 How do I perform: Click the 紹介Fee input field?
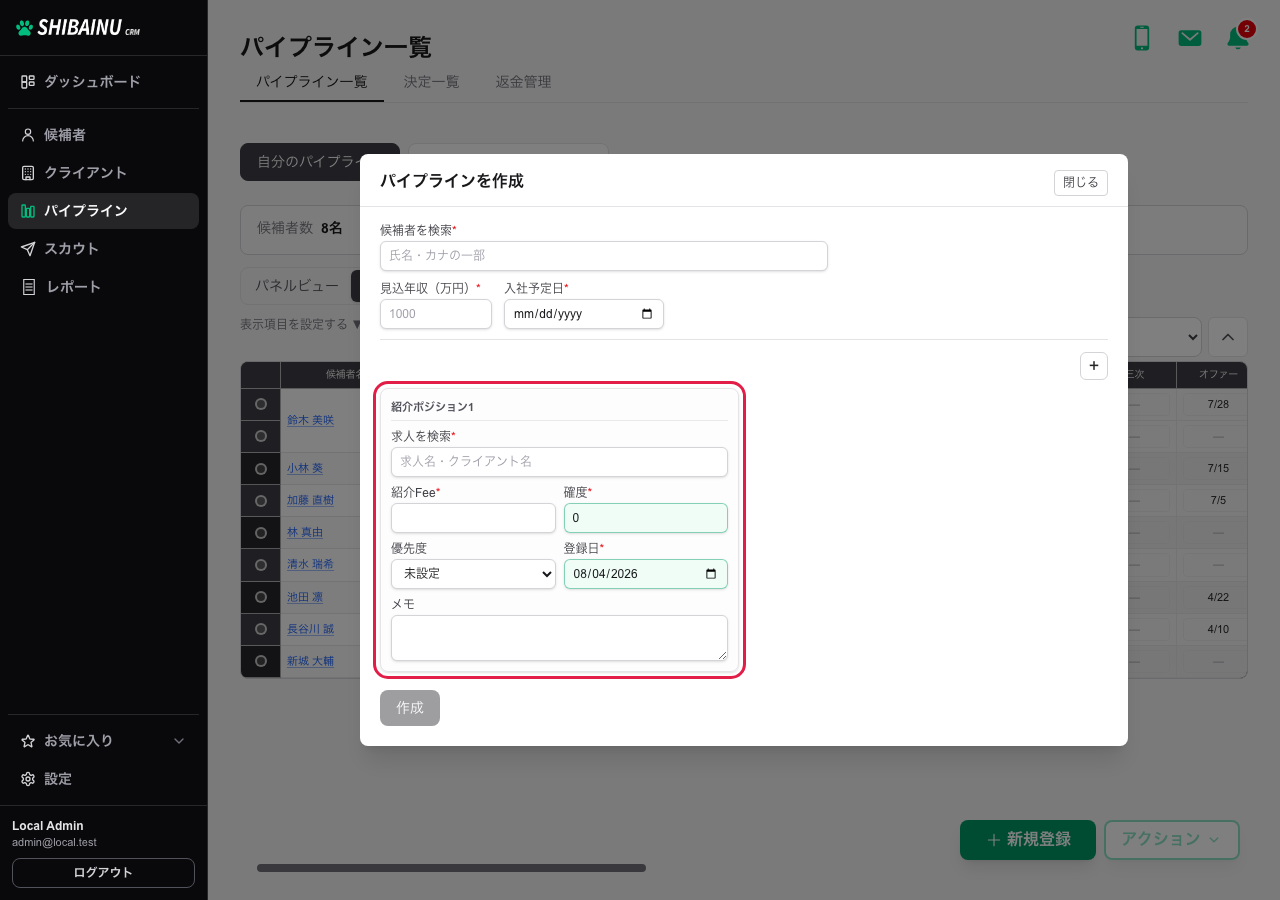click(473, 518)
